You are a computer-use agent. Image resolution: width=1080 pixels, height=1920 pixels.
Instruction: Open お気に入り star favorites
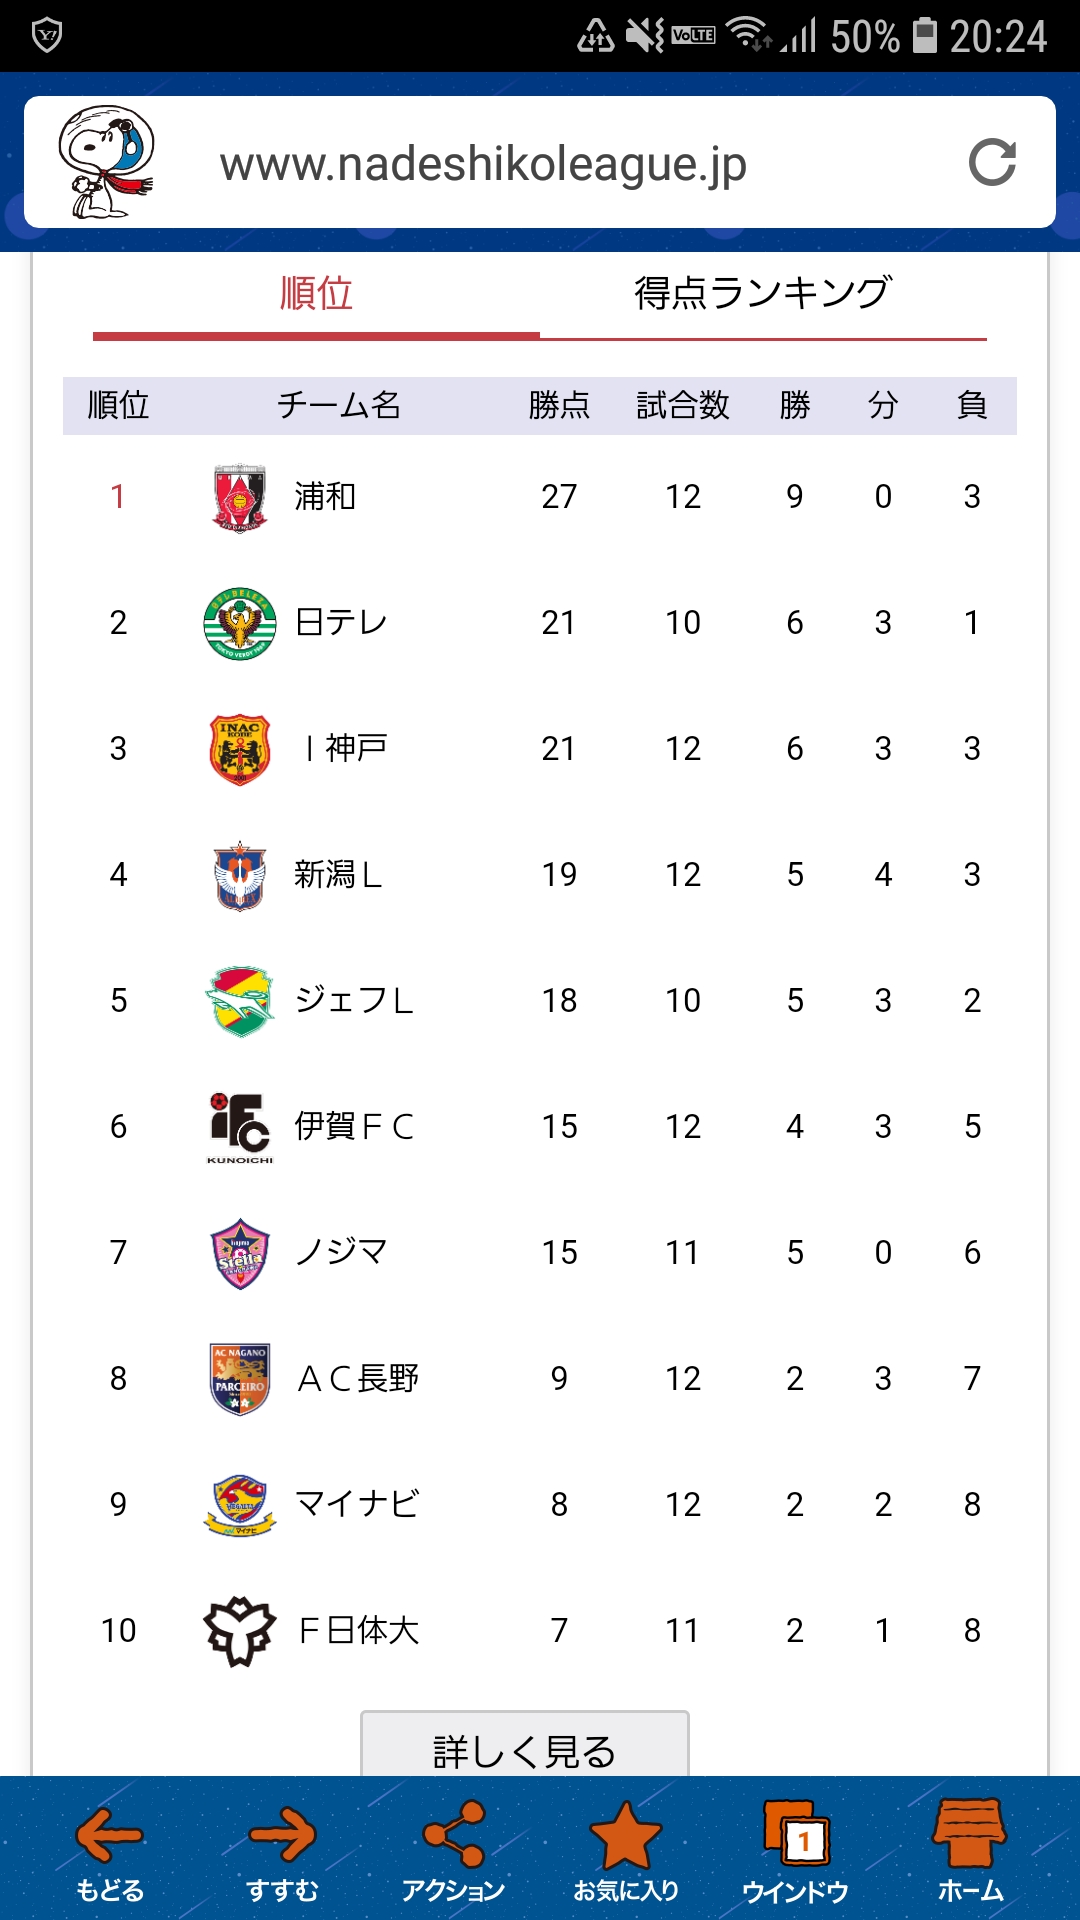pyautogui.click(x=626, y=1851)
